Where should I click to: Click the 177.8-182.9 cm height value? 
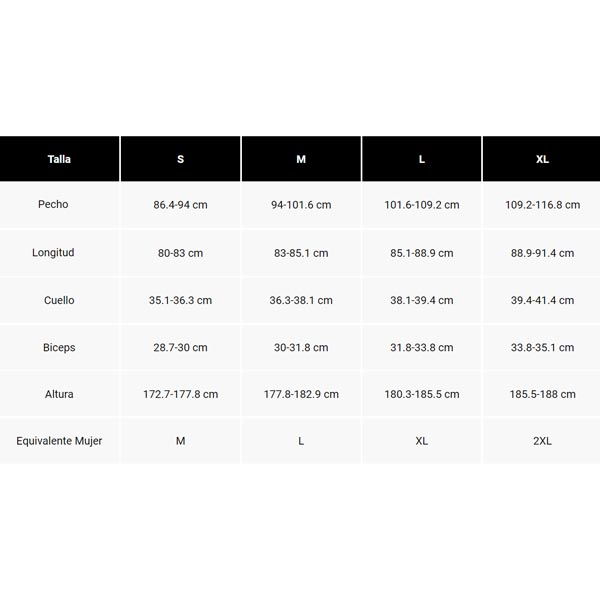(x=301, y=395)
